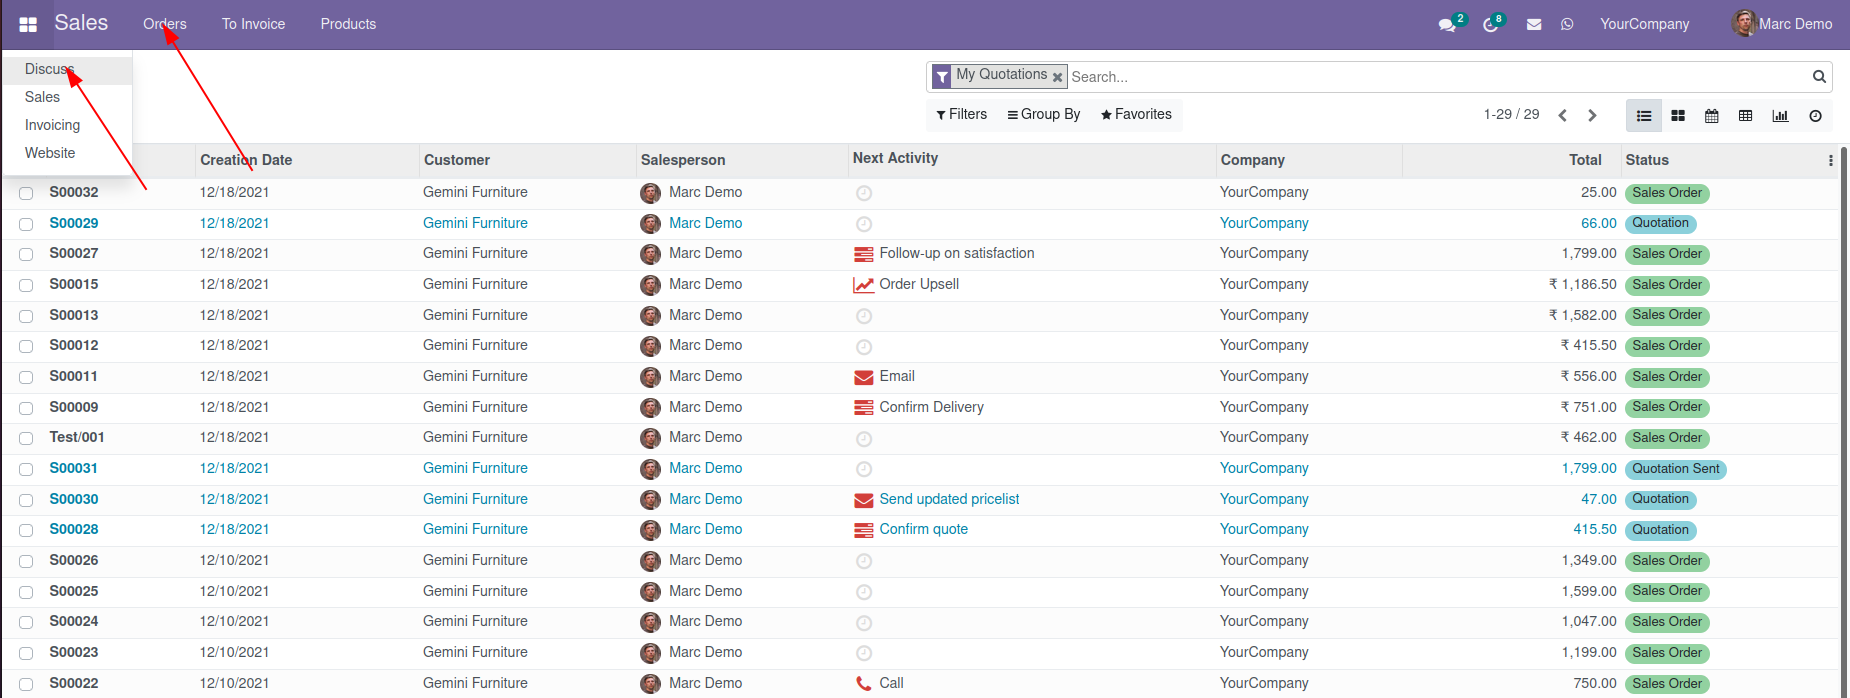Viewport: 1850px width, 698px height.
Task: Remove the My Quotations filter tag
Action: [x=1057, y=77]
